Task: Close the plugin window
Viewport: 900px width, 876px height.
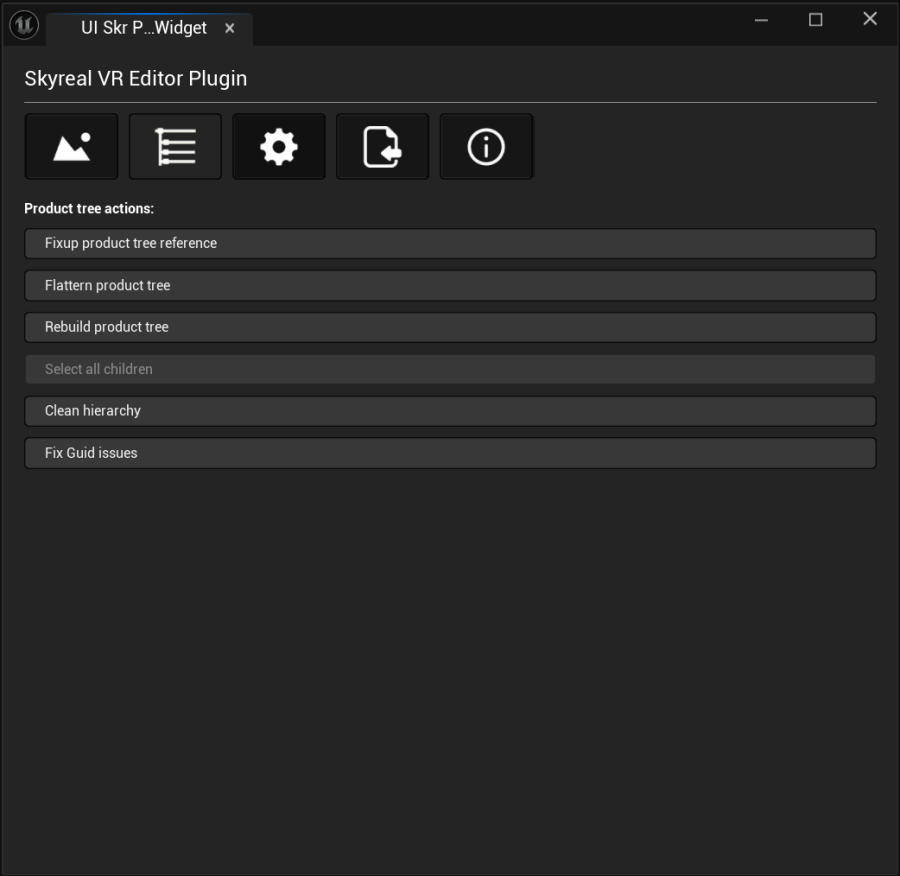Action: 869,20
